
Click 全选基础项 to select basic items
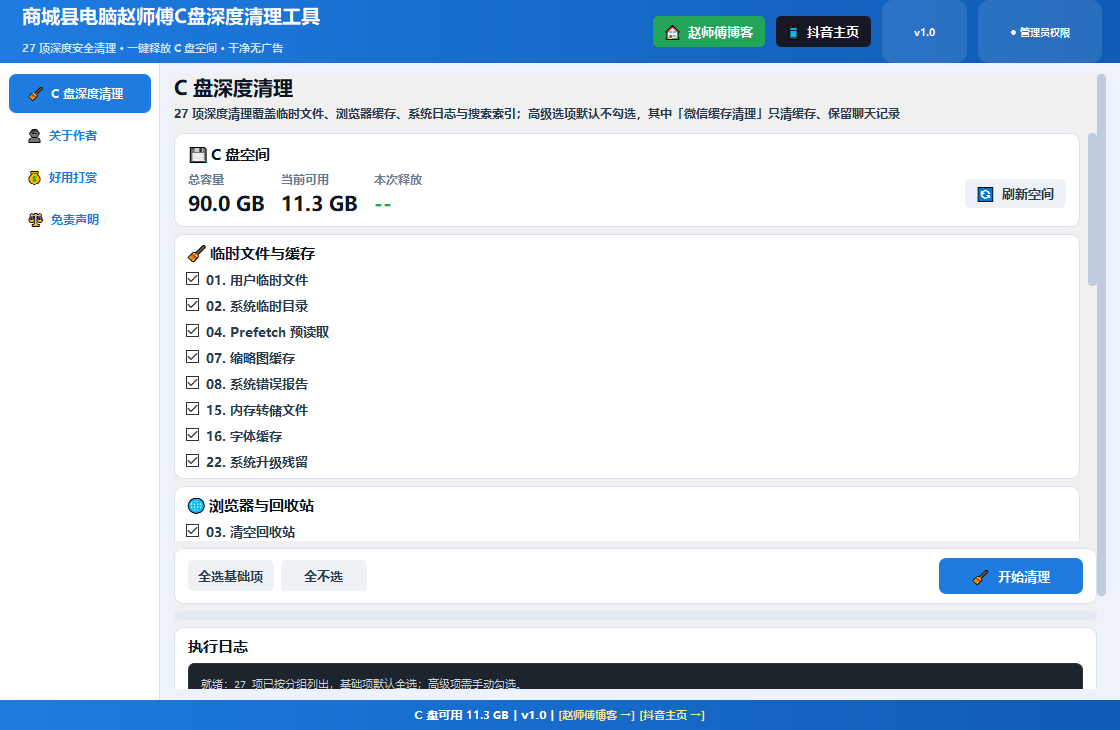click(231, 576)
